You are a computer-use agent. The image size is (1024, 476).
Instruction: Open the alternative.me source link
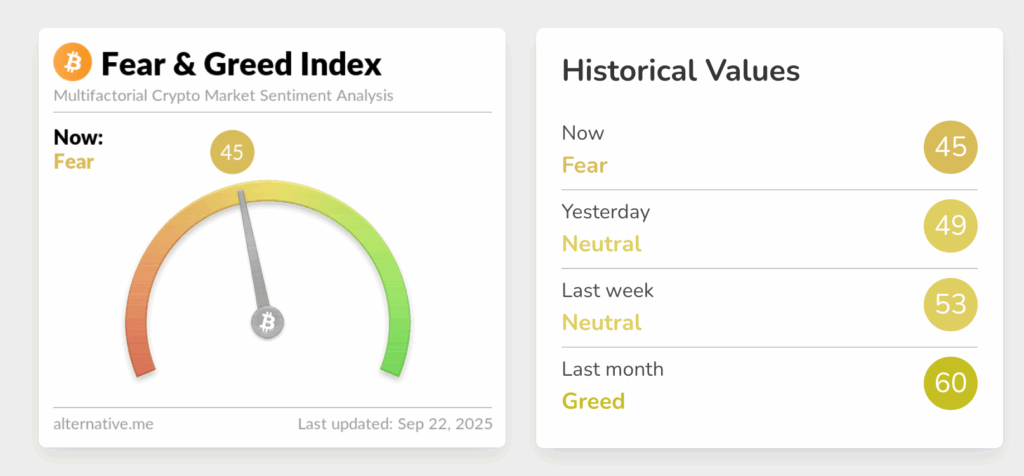[103, 424]
